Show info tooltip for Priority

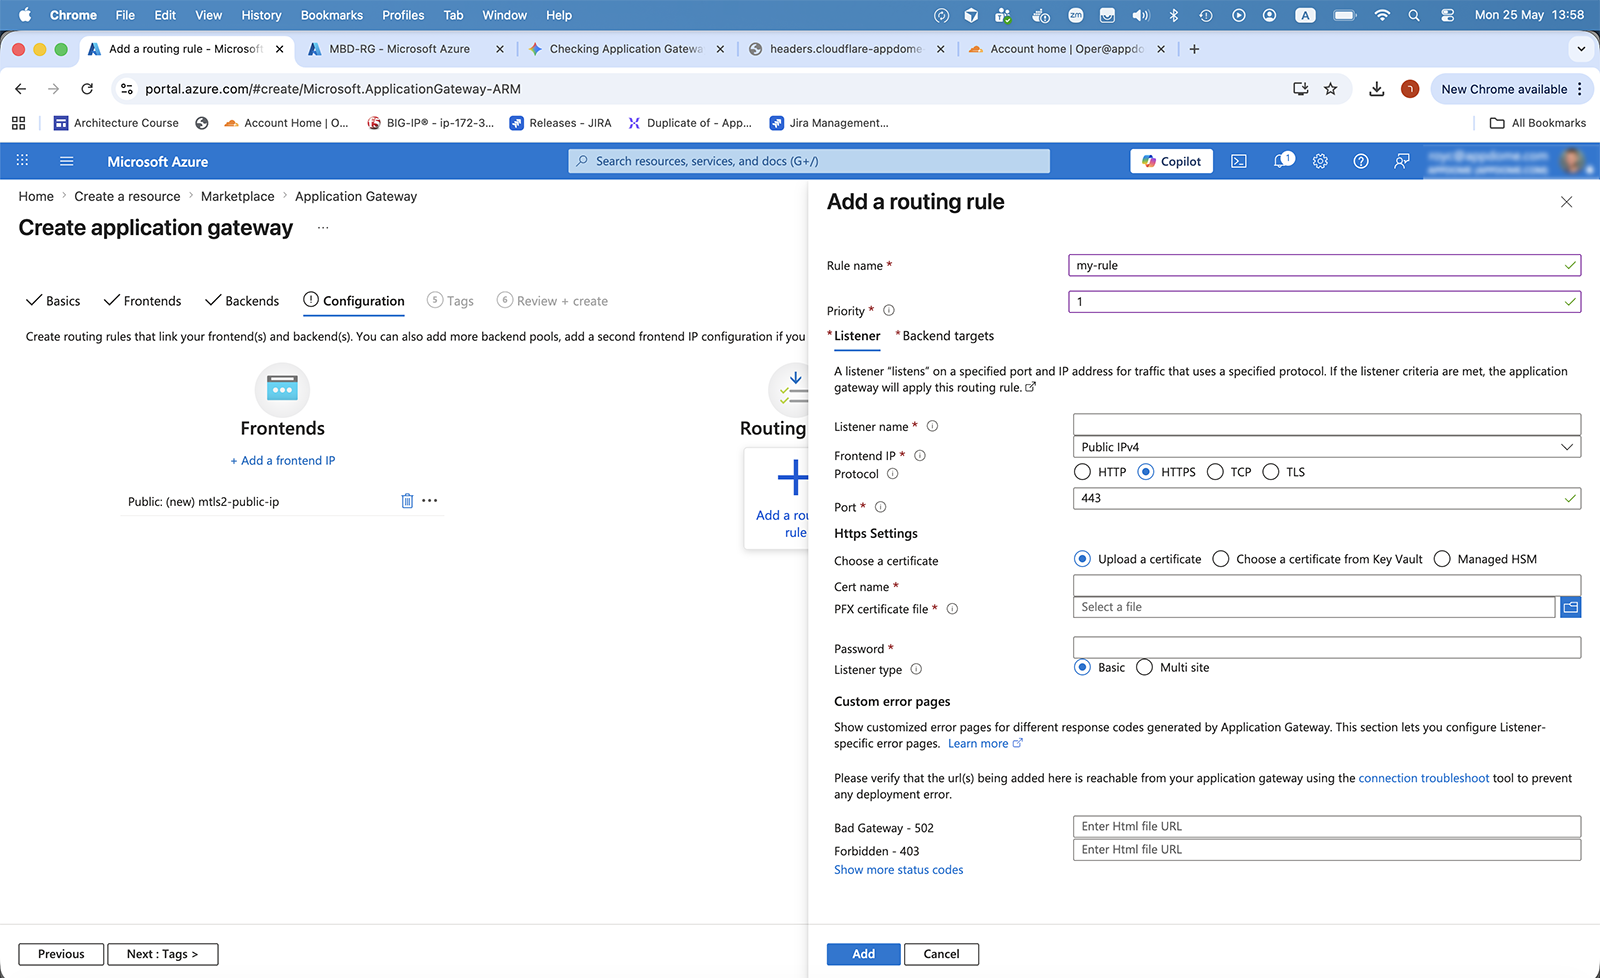coord(889,310)
